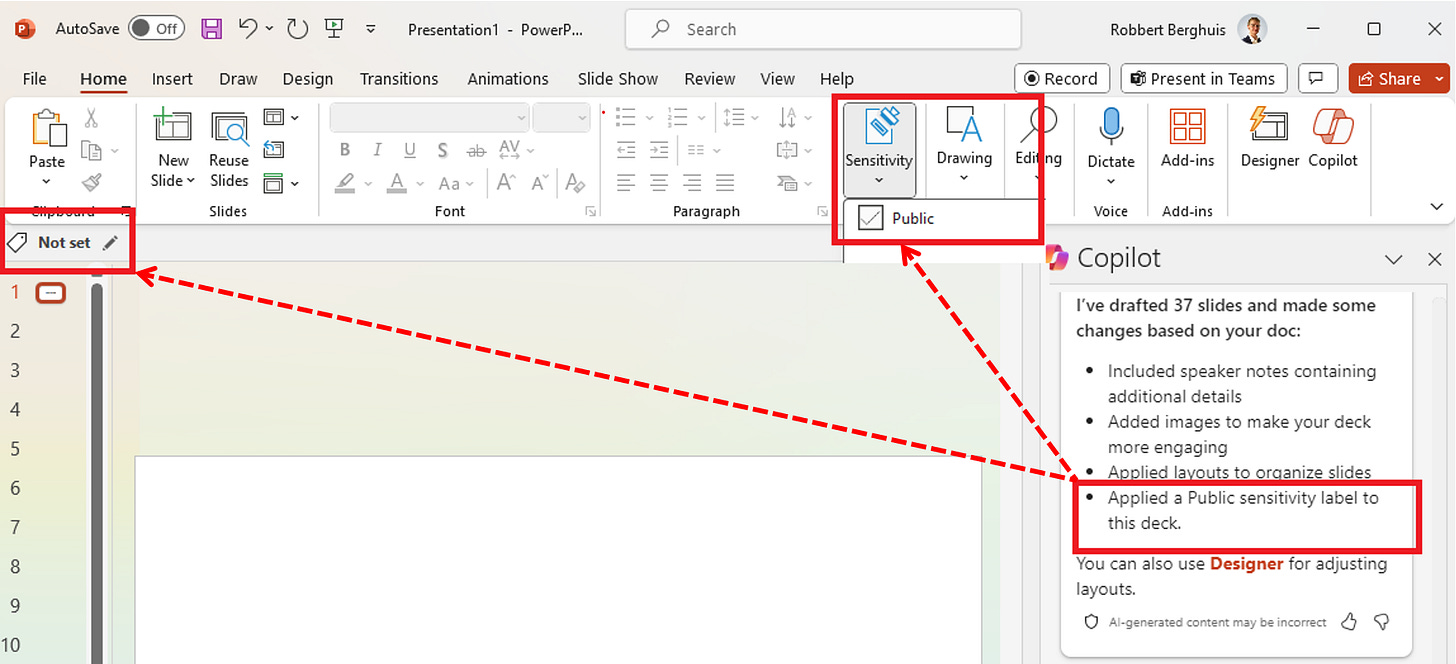Click thumbs up on Copilot response
This screenshot has width=1456, height=664.
1349,622
